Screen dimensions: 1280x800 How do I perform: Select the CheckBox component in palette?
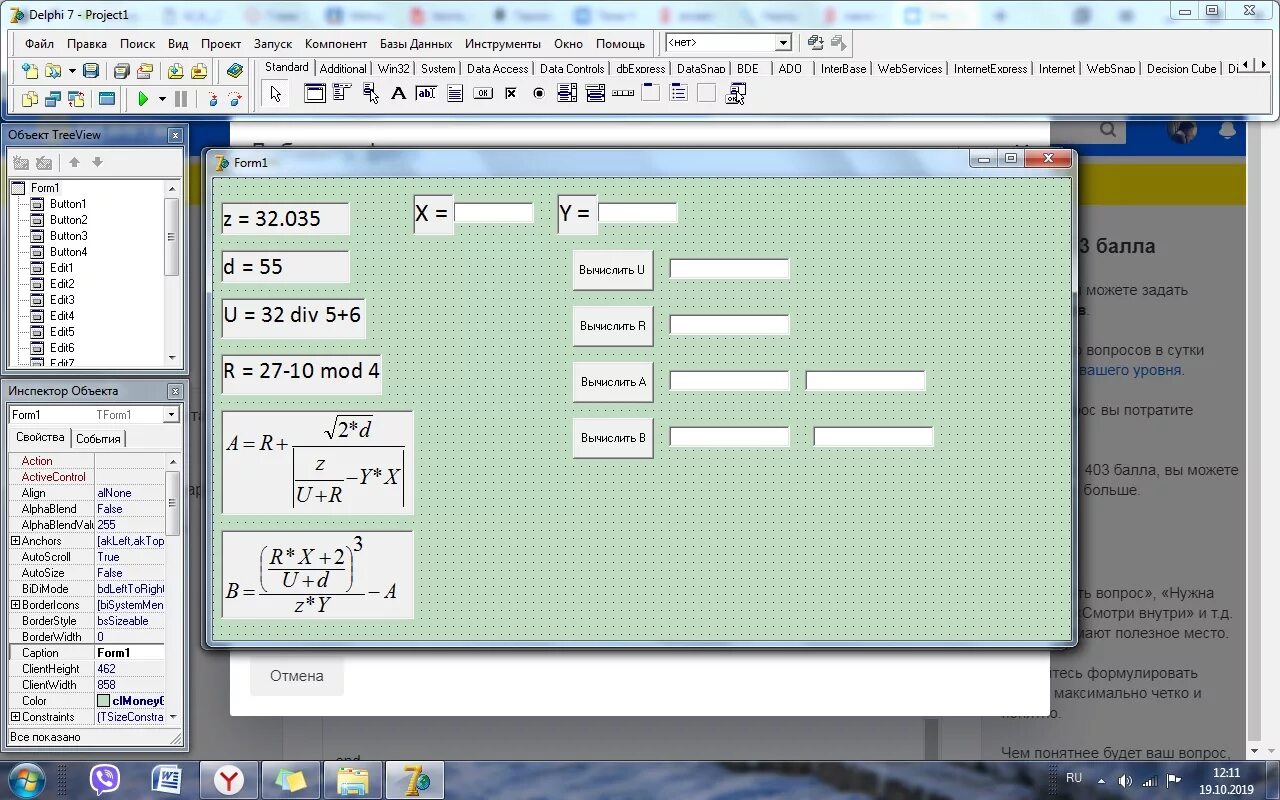point(511,93)
